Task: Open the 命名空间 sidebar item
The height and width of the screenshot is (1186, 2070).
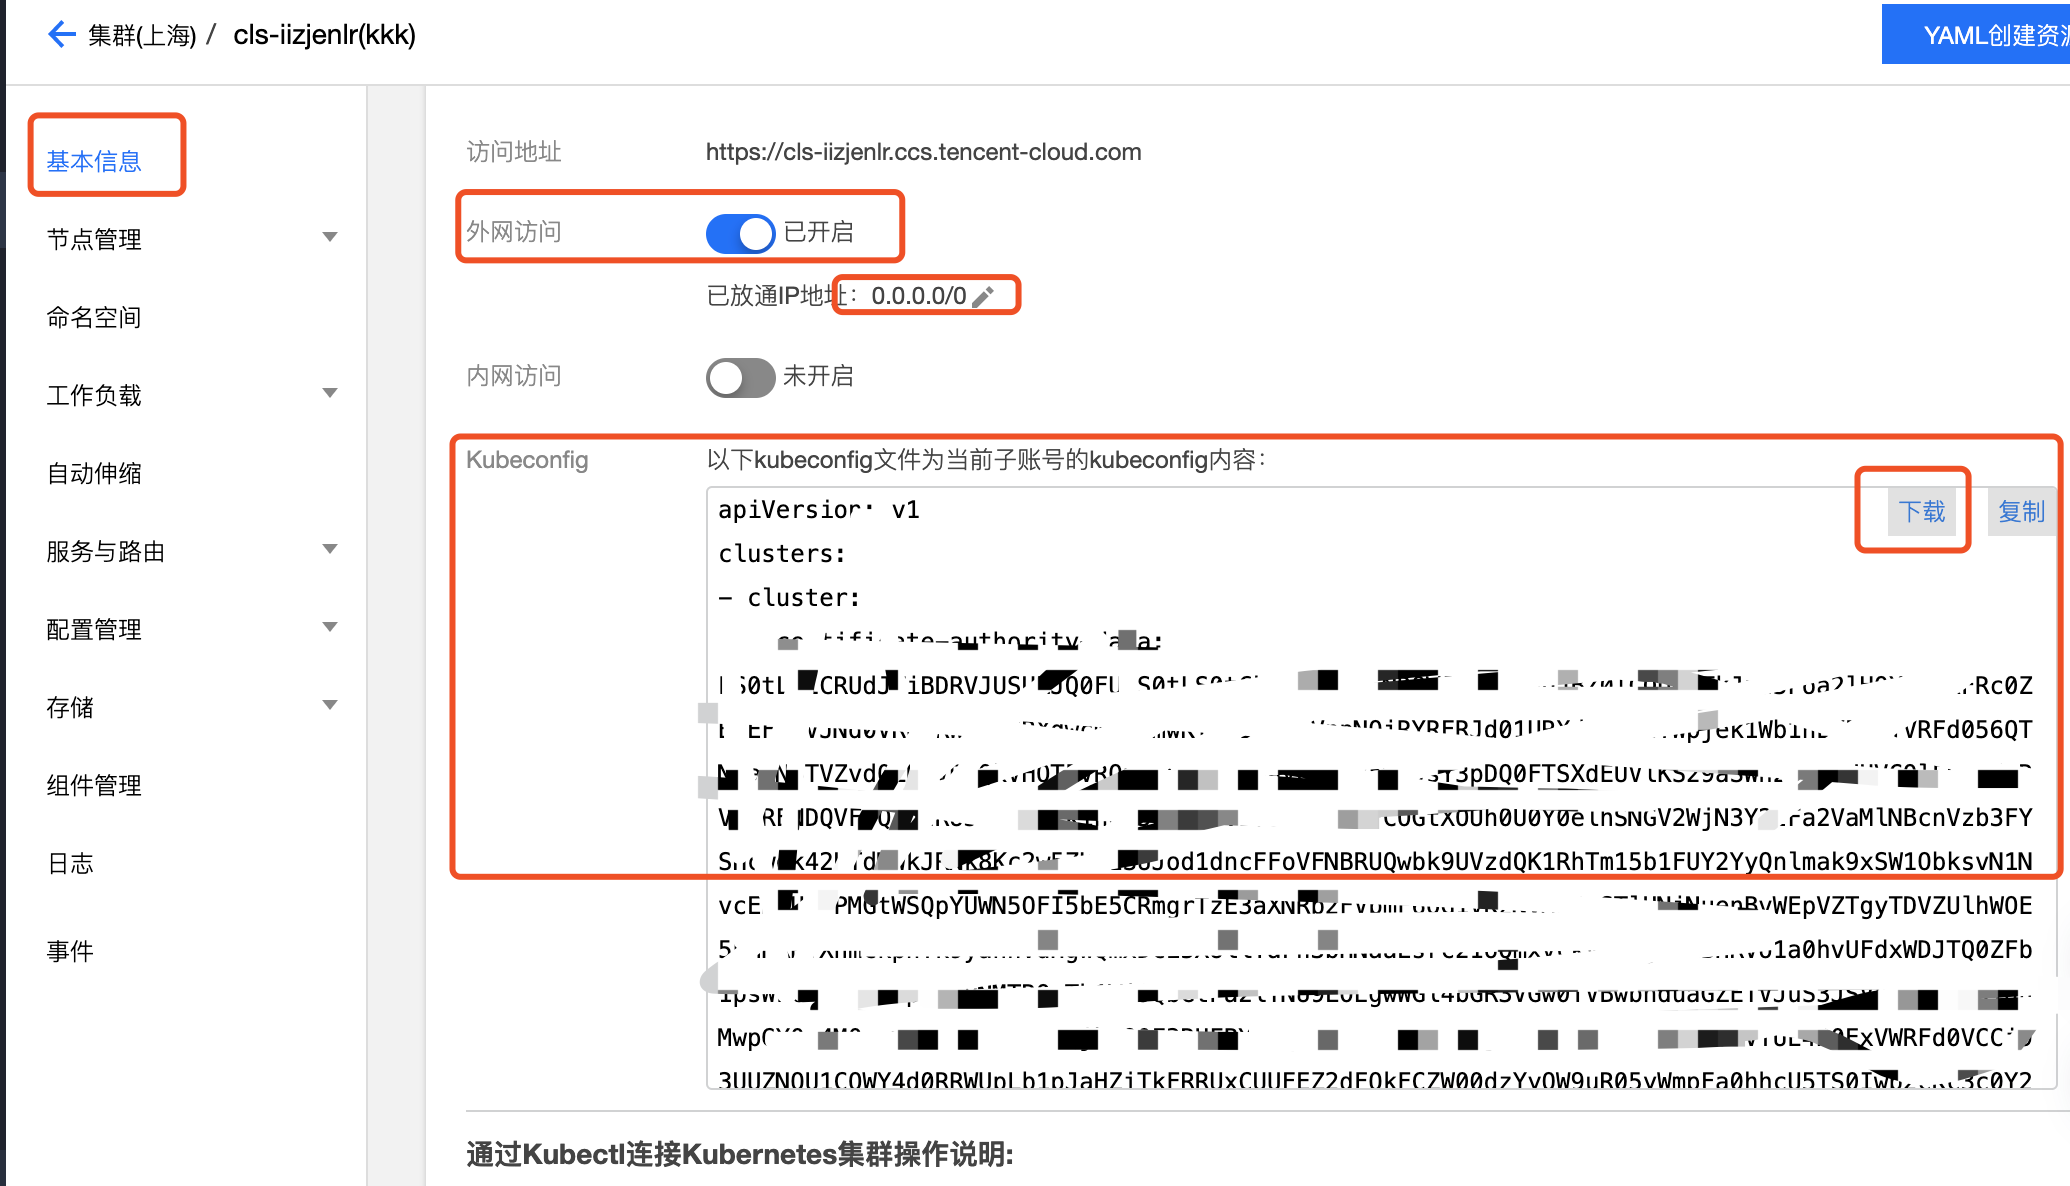Action: pos(94,317)
